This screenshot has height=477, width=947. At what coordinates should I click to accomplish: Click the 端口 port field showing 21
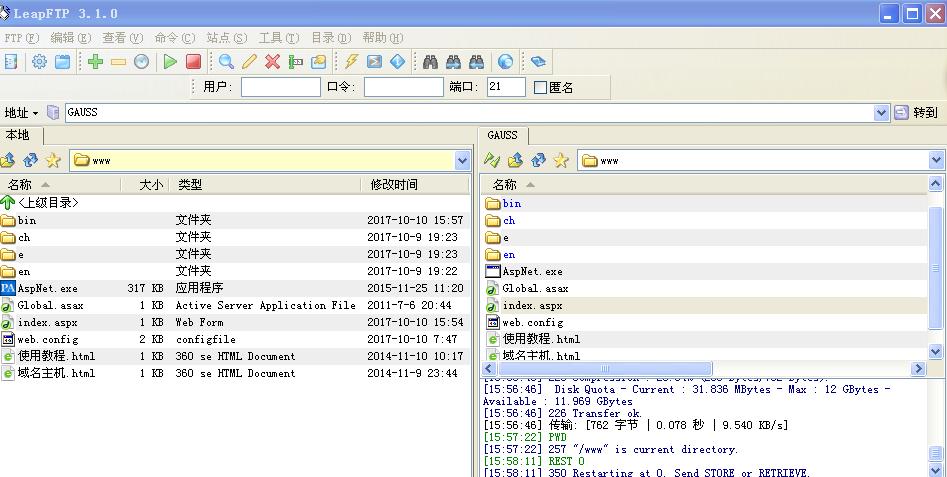point(506,87)
